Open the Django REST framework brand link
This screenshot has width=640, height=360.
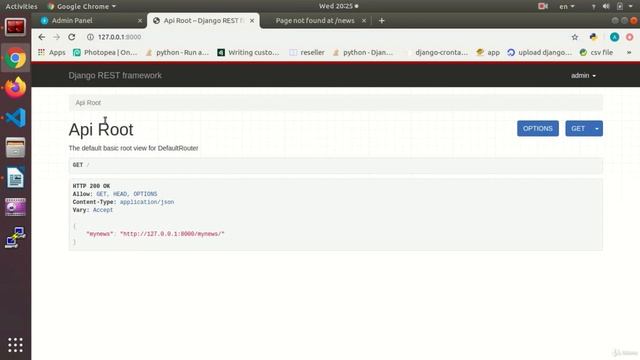pyautogui.click(x=115, y=76)
